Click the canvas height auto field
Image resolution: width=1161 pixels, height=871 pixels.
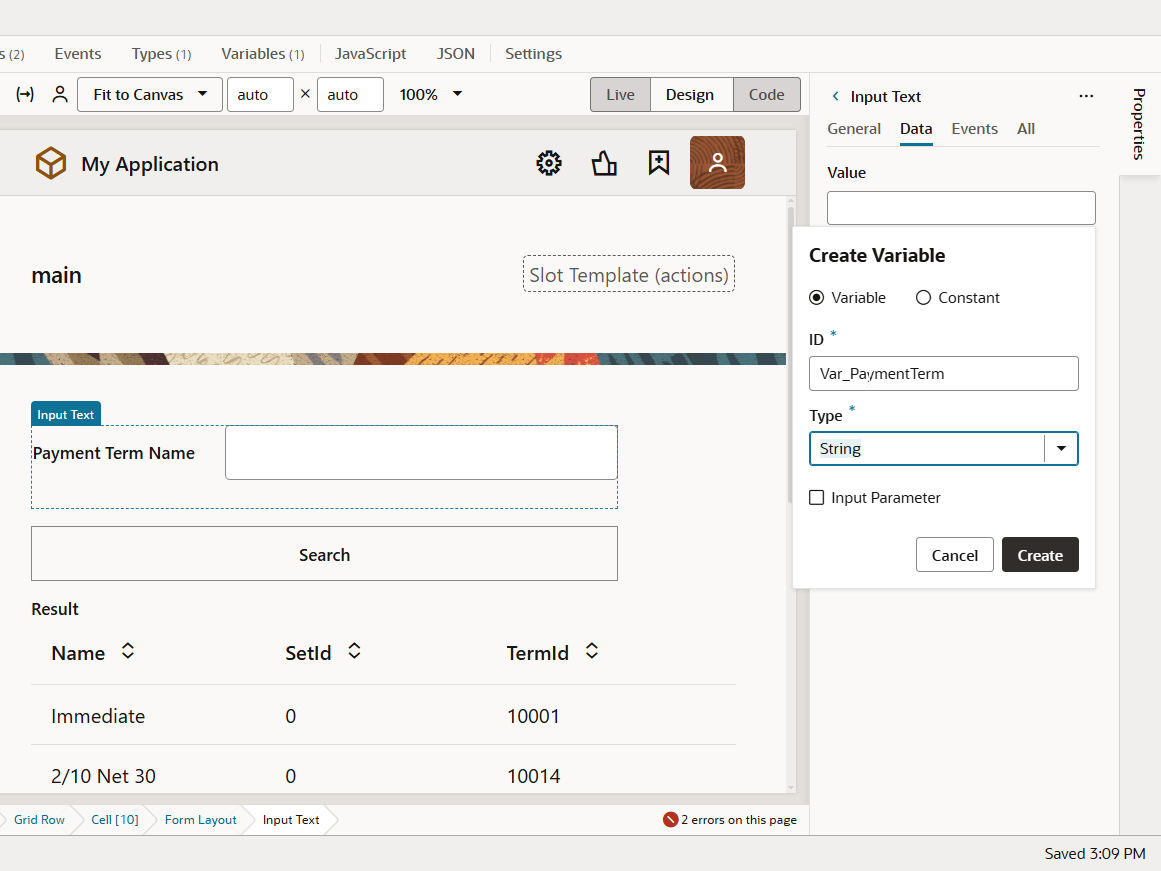350,95
